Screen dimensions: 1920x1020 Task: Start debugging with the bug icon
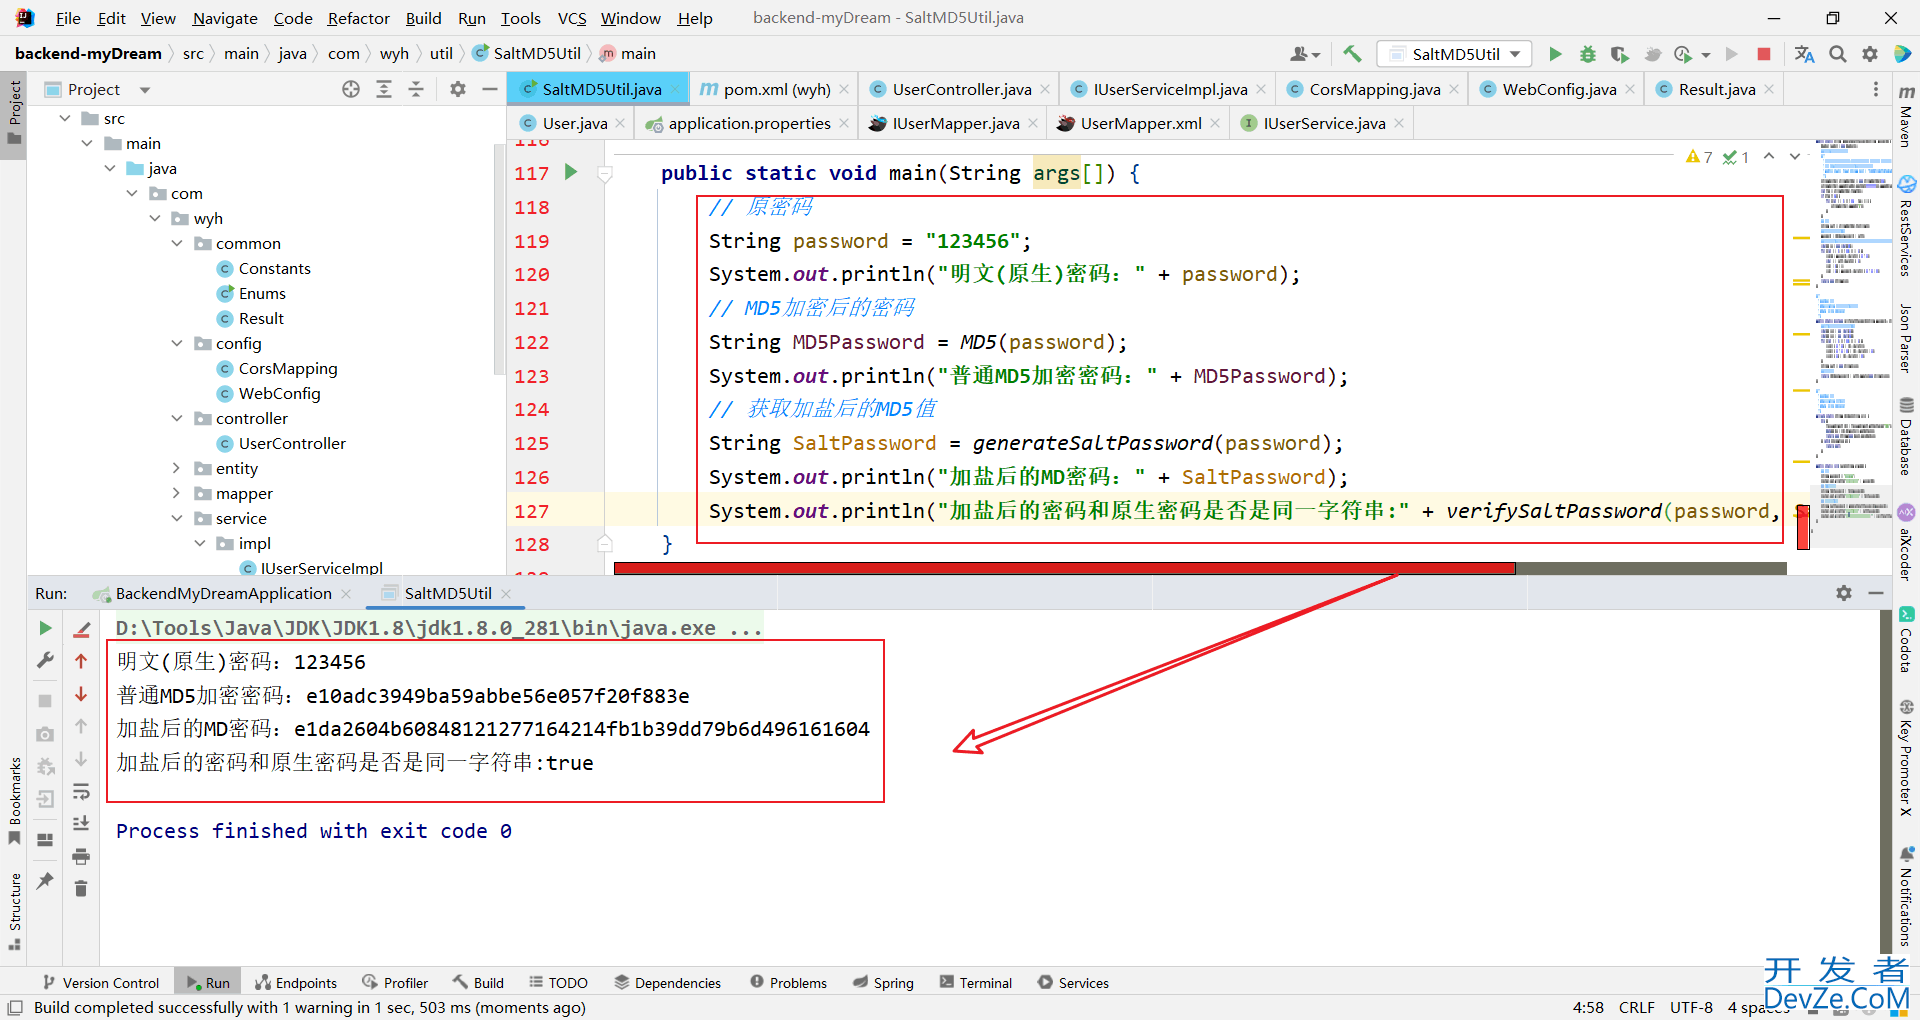[x=1587, y=54]
